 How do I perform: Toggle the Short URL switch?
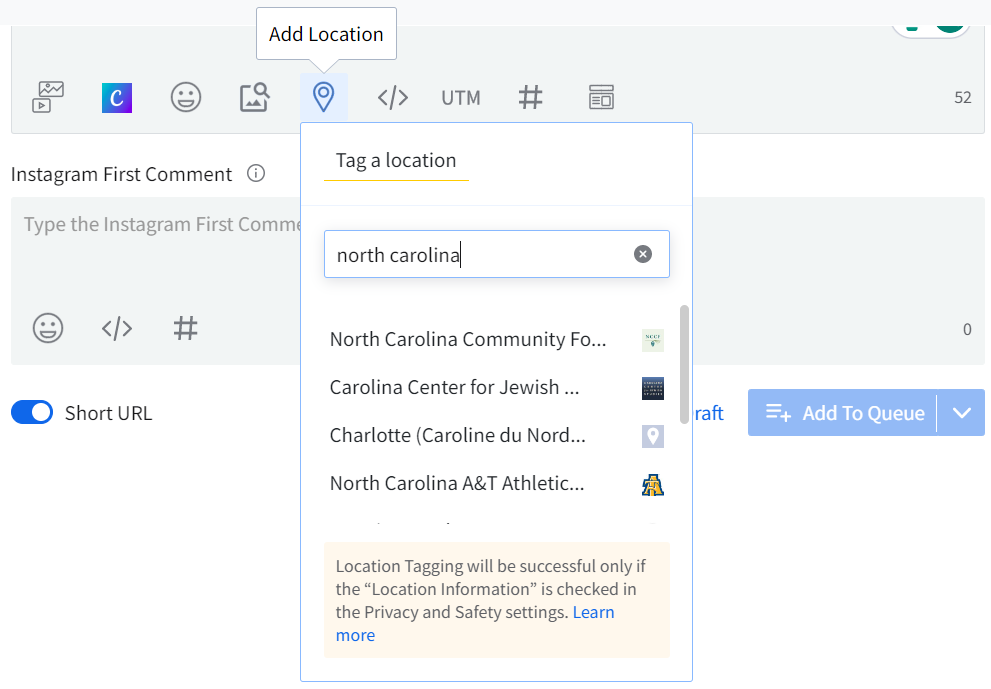pyautogui.click(x=32, y=412)
